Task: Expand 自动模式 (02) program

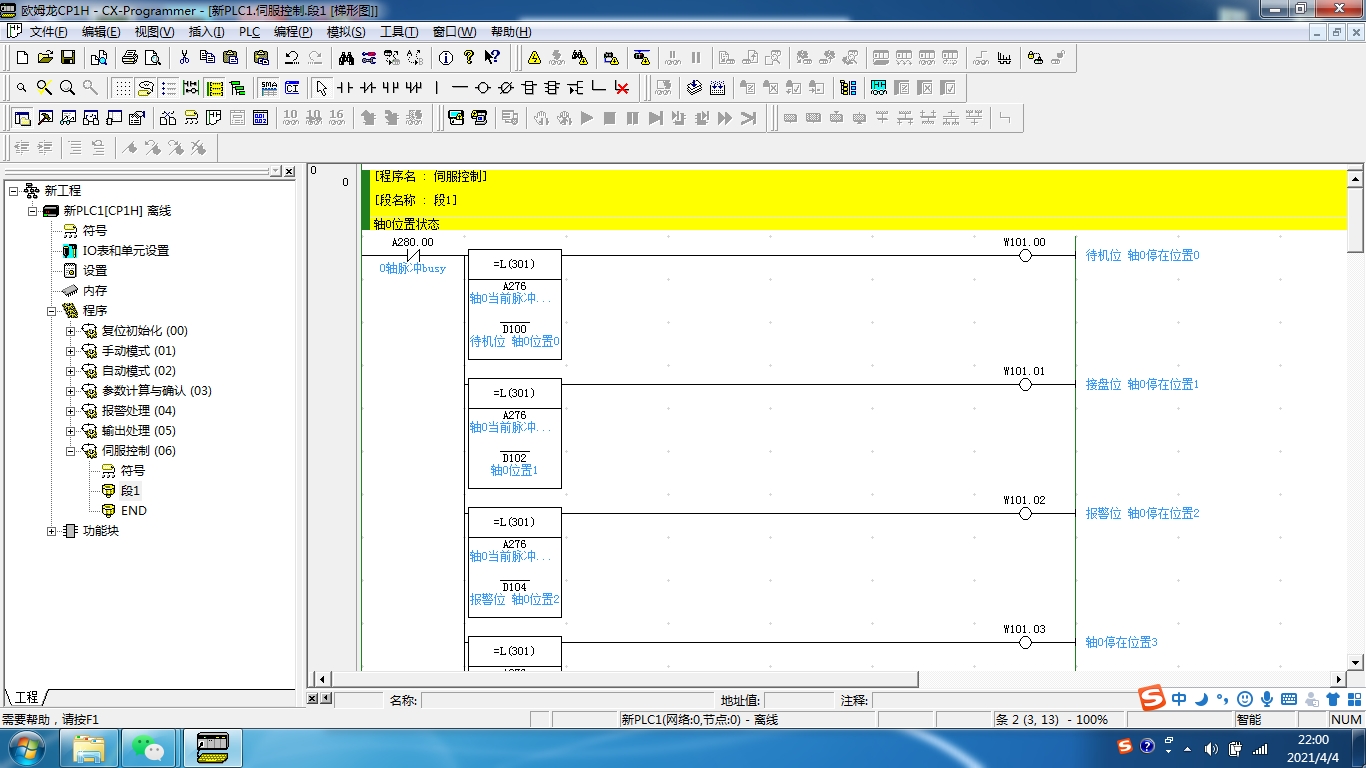Action: pyautogui.click(x=70, y=371)
